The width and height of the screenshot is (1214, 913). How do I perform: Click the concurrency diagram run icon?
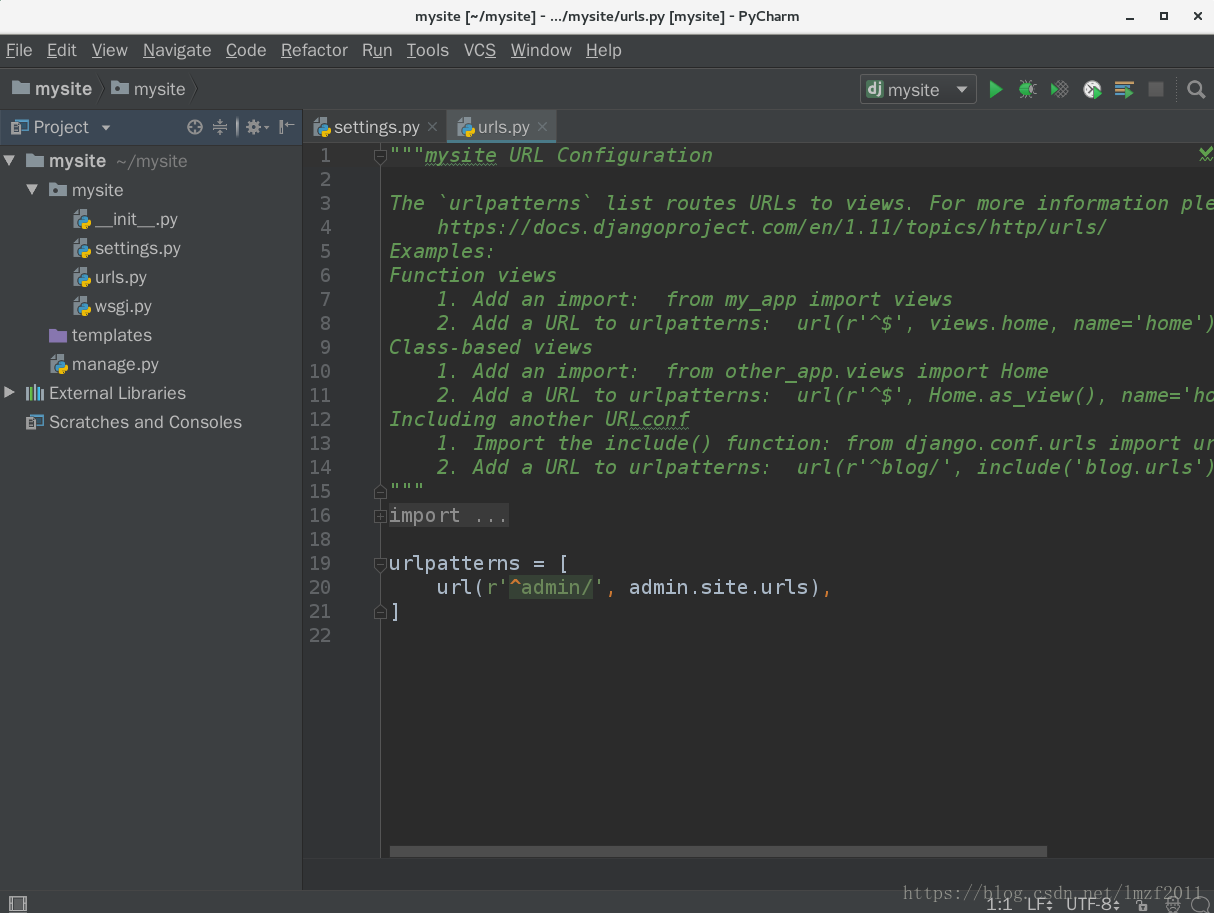tap(1124, 90)
